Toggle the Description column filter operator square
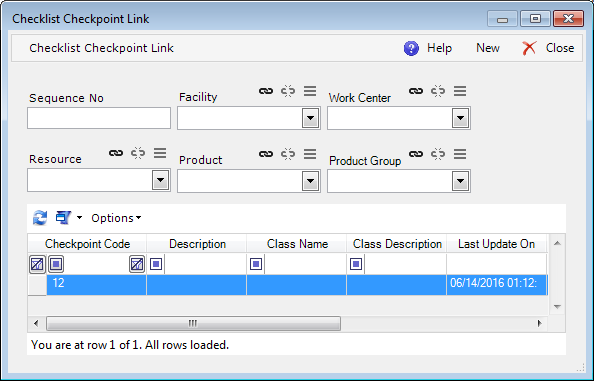594x381 pixels. coord(156,264)
